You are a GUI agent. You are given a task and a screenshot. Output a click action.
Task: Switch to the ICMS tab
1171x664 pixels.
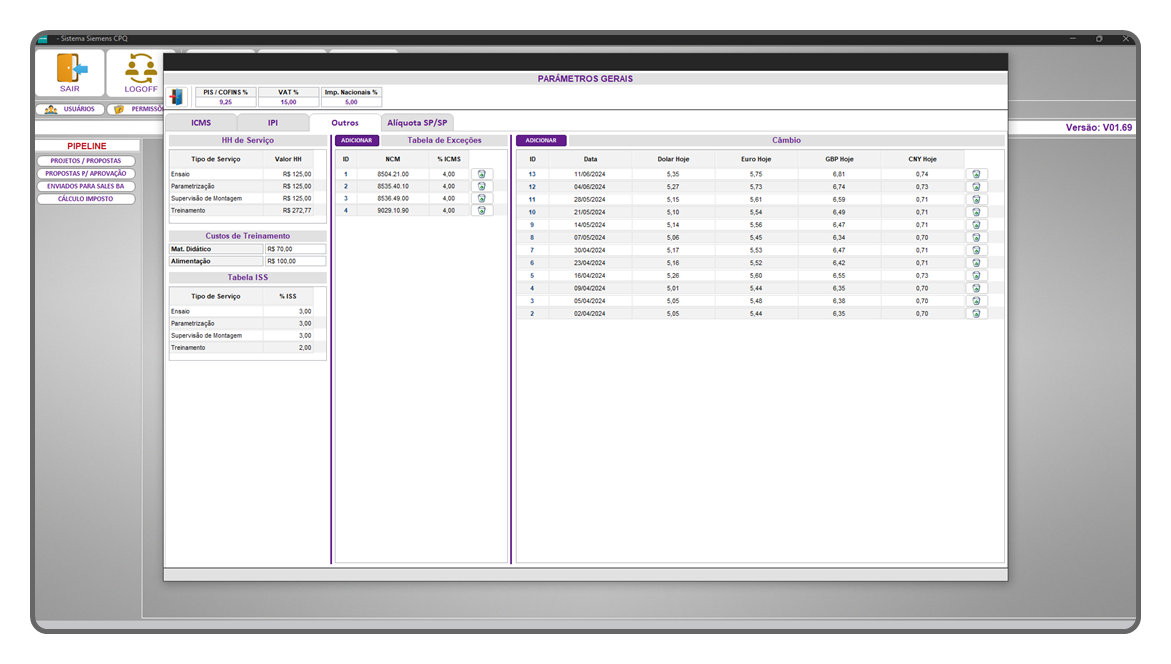tap(201, 122)
